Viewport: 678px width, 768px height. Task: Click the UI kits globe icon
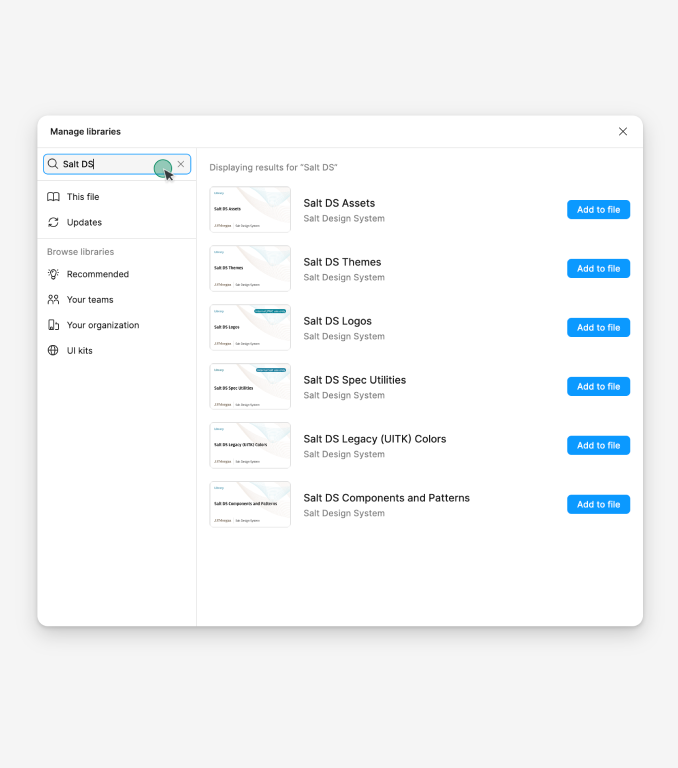pos(53,351)
